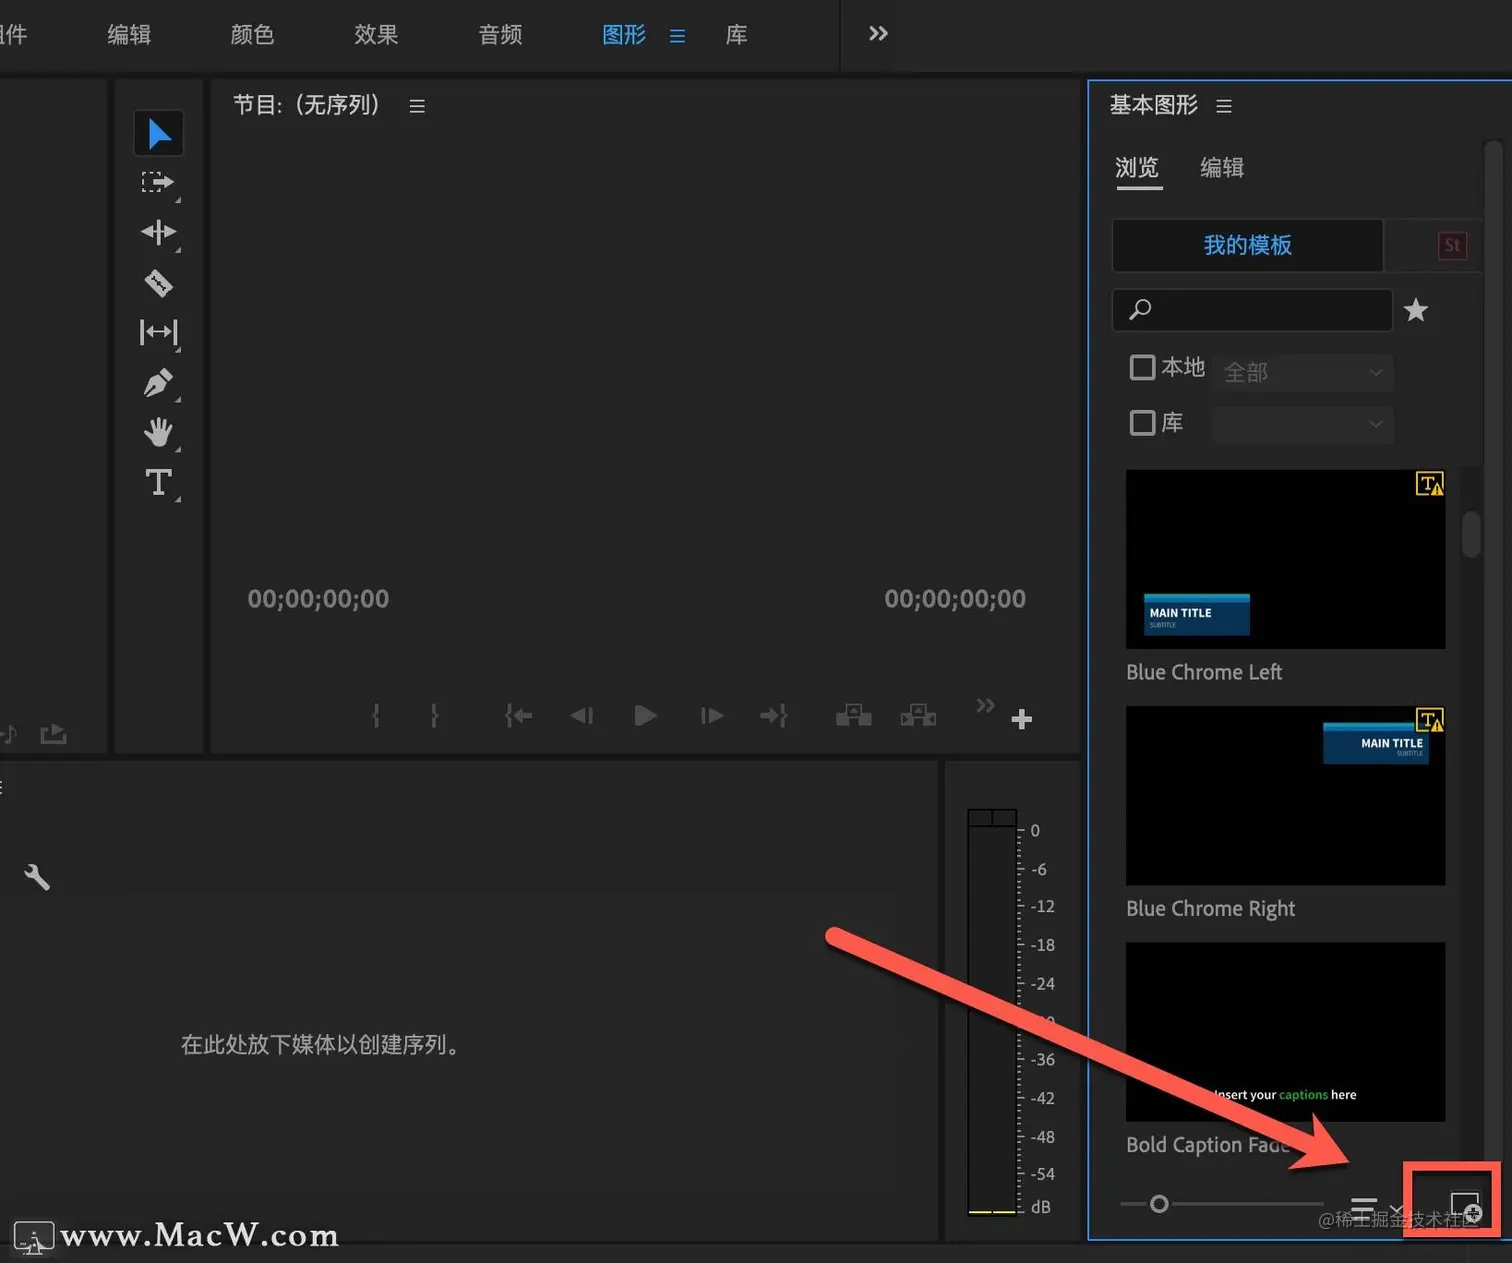Select the Ripple Edit tool
Screen dimensions: 1512x1263
tap(158, 233)
